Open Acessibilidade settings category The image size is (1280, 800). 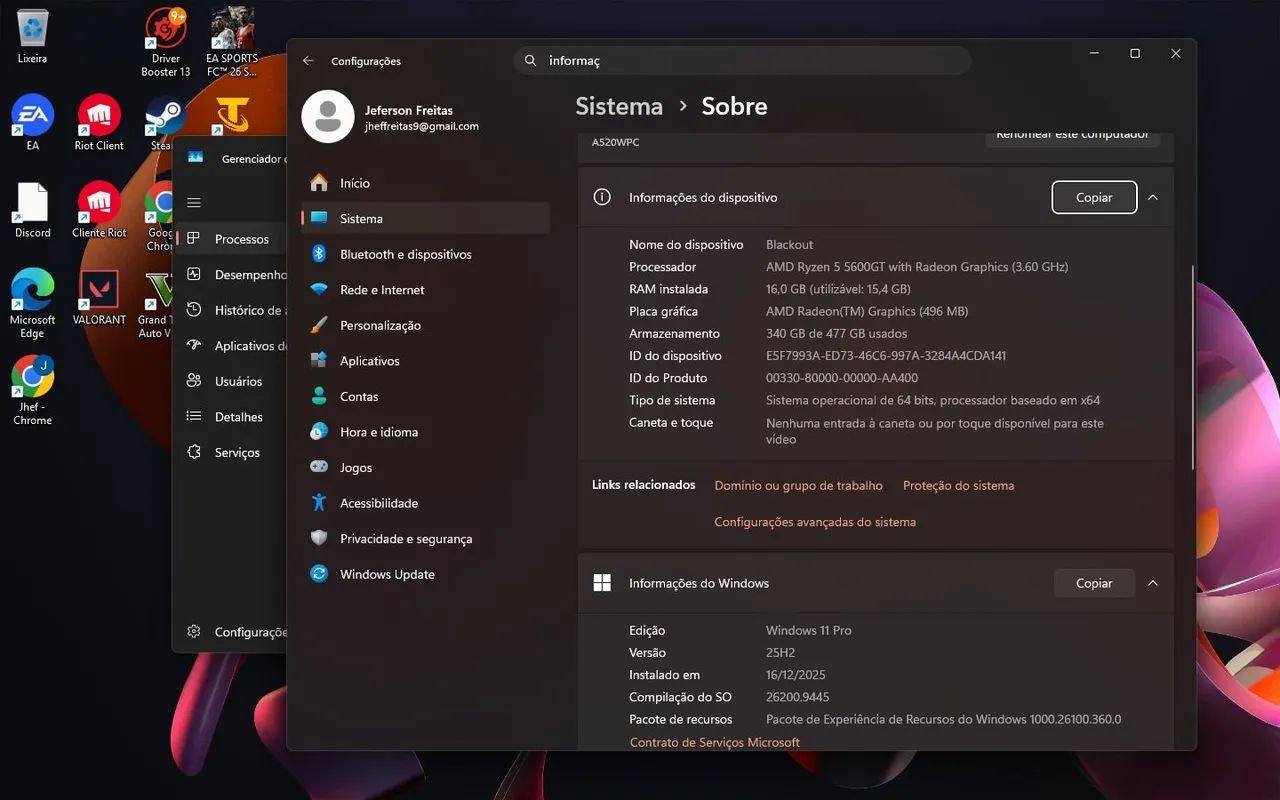click(x=425, y=503)
